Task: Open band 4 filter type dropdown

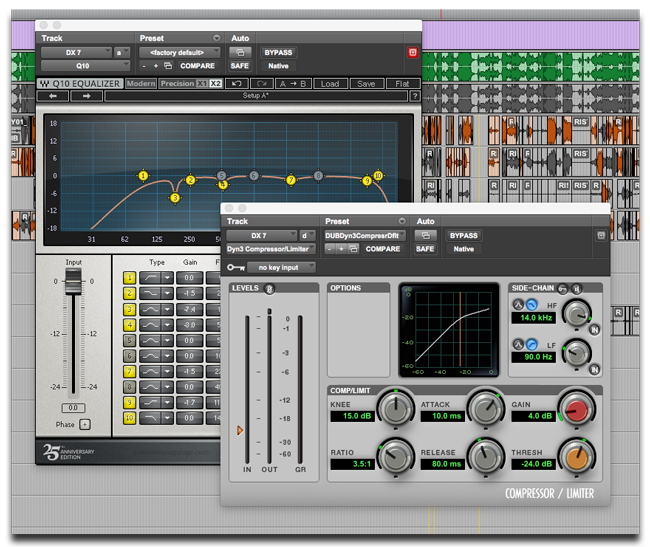Action: click(x=167, y=325)
